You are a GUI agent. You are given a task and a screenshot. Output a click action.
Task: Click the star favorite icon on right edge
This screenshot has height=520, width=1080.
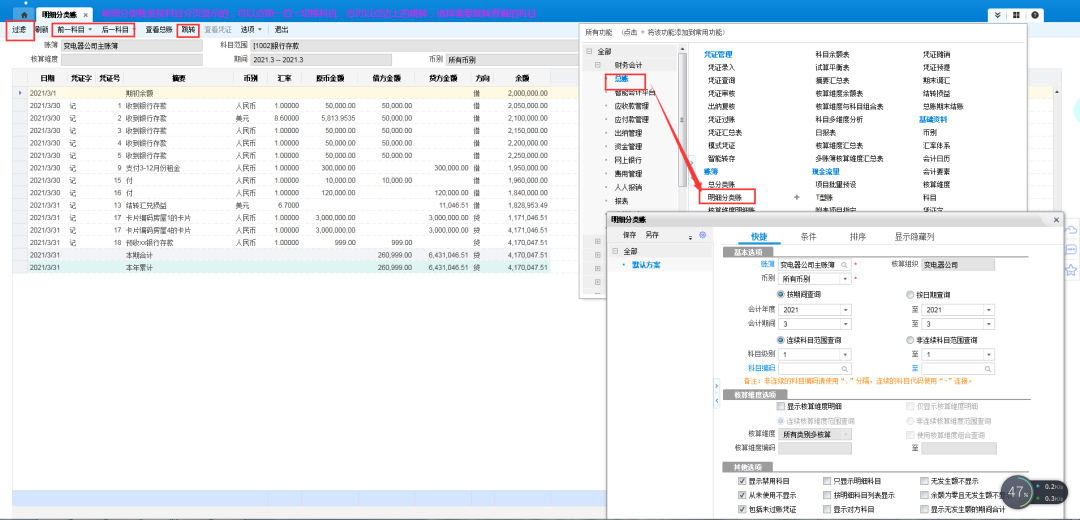pos(1071,270)
